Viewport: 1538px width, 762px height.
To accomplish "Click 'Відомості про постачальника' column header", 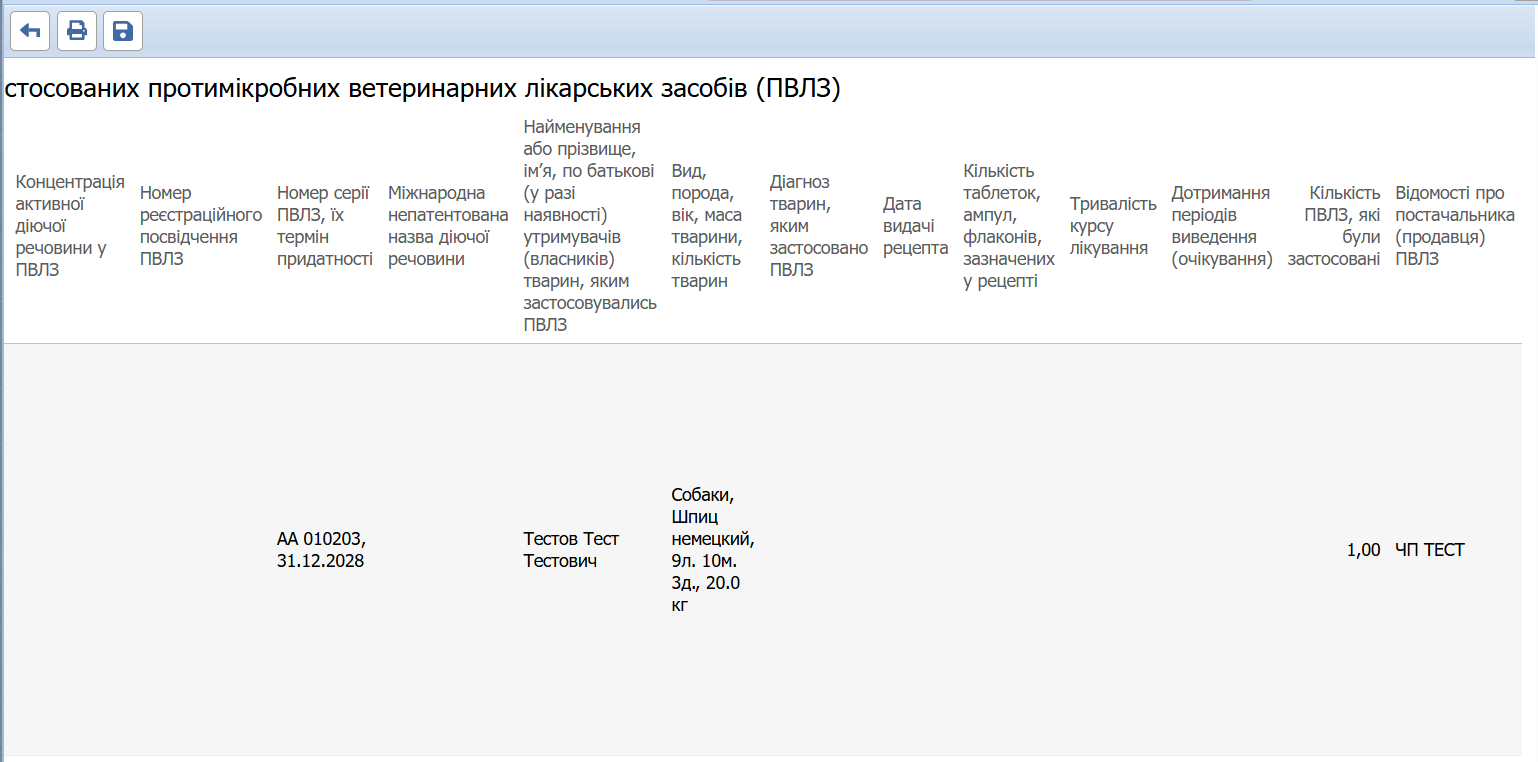I will [1454, 225].
